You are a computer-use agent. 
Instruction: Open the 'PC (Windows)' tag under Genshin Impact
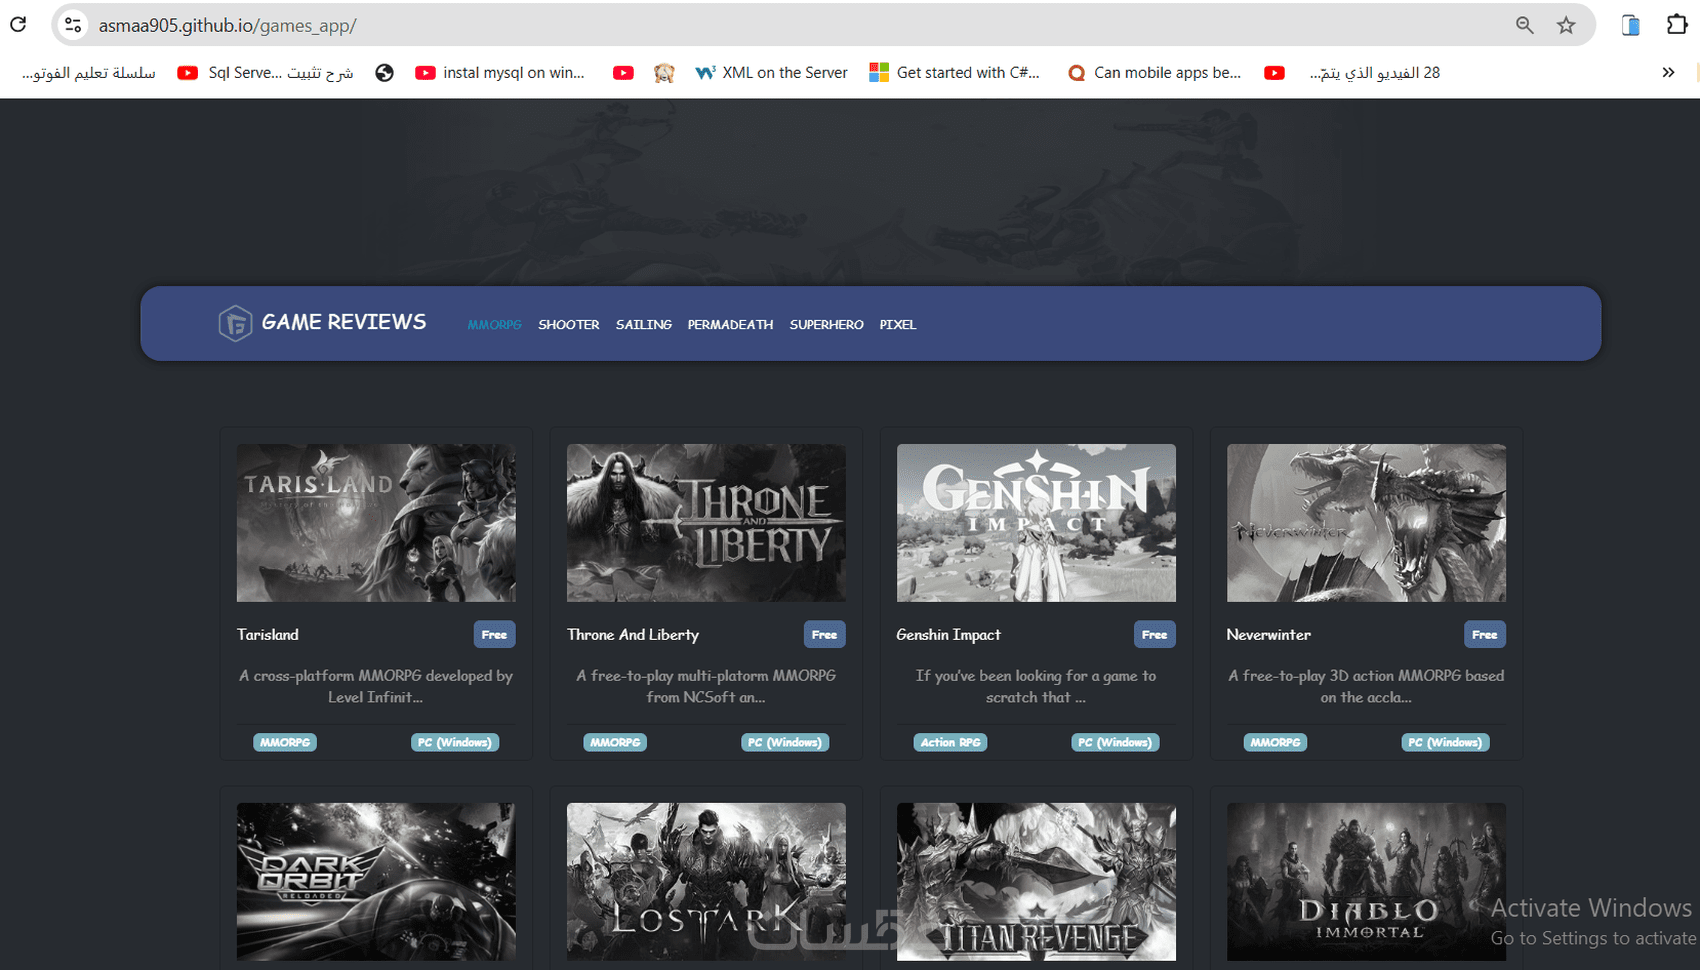(x=1115, y=742)
